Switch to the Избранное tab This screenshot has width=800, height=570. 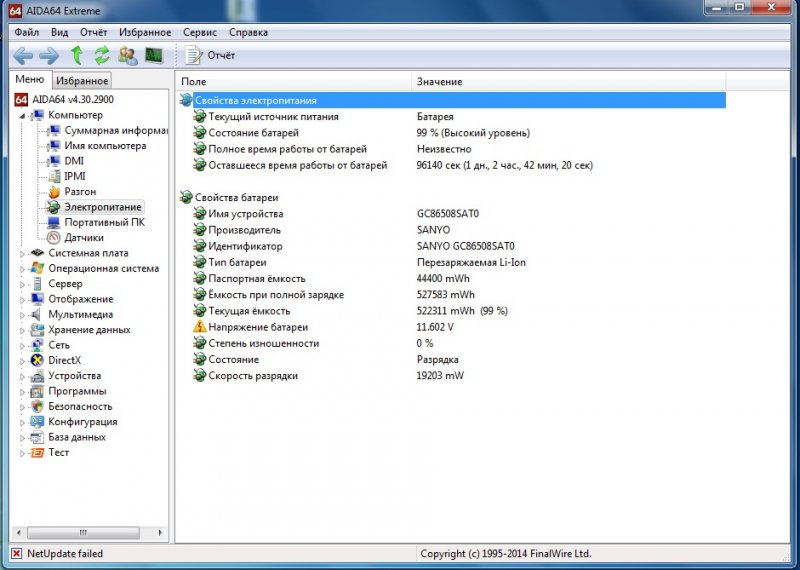click(x=81, y=81)
